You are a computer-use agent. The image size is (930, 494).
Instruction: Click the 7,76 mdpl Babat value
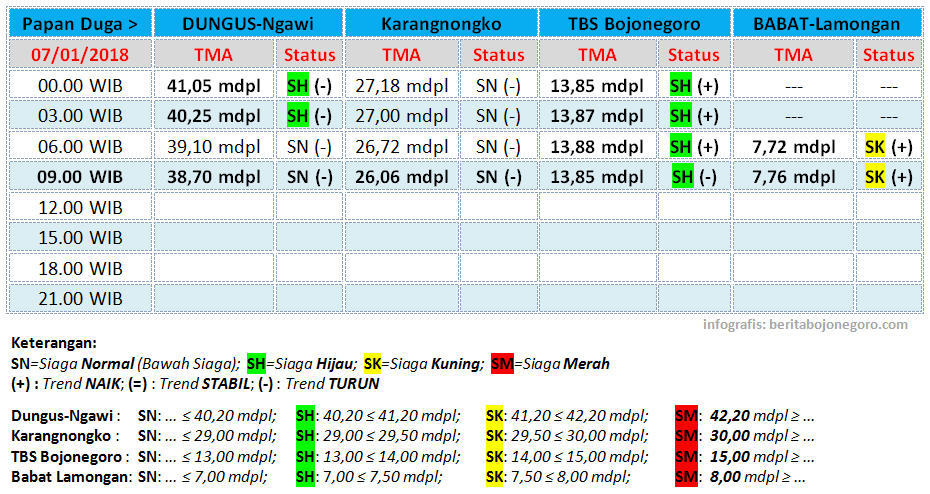click(793, 177)
